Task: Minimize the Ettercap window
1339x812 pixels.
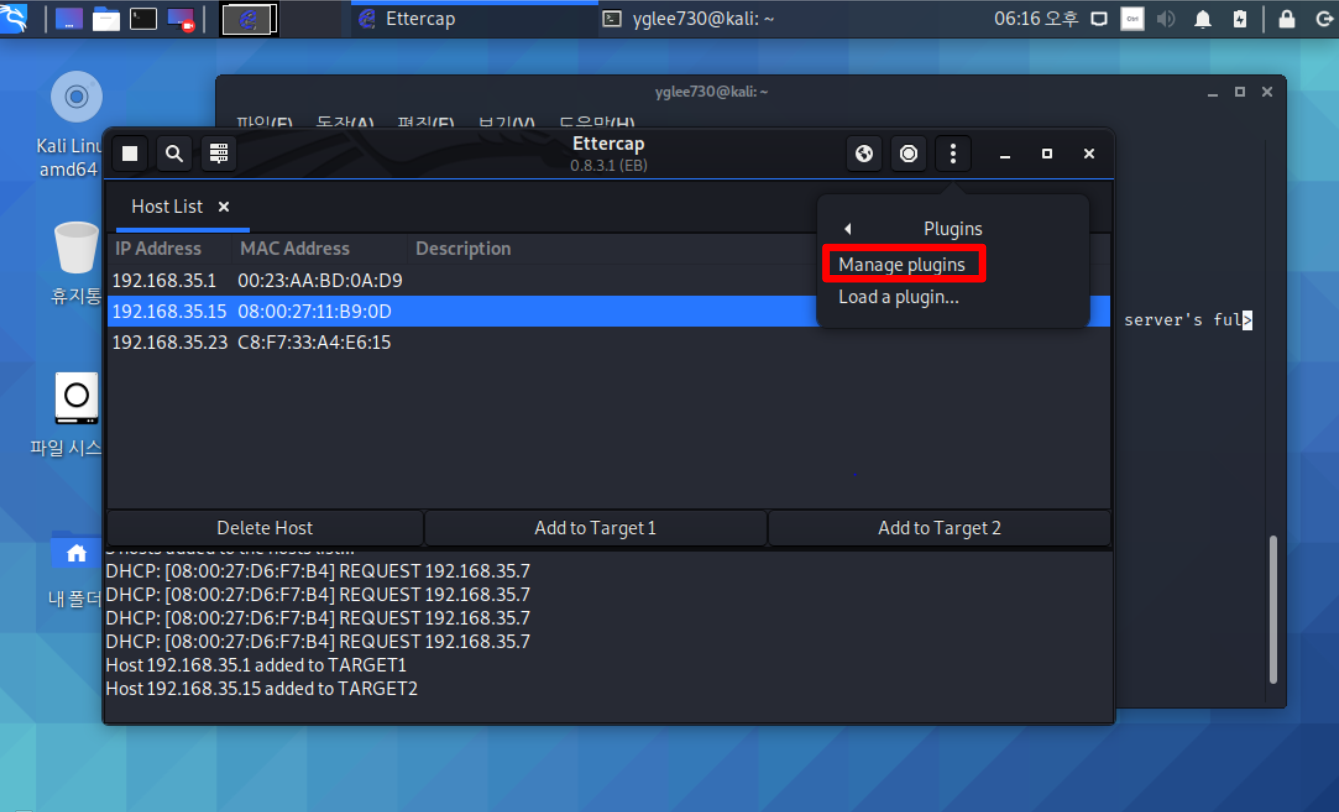Action: [x=1005, y=154]
